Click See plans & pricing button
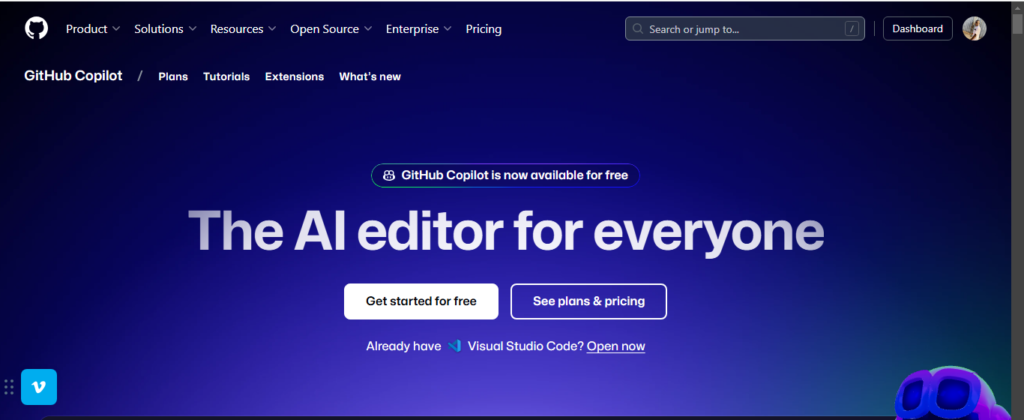Viewport: 1024px width, 420px height. click(588, 301)
